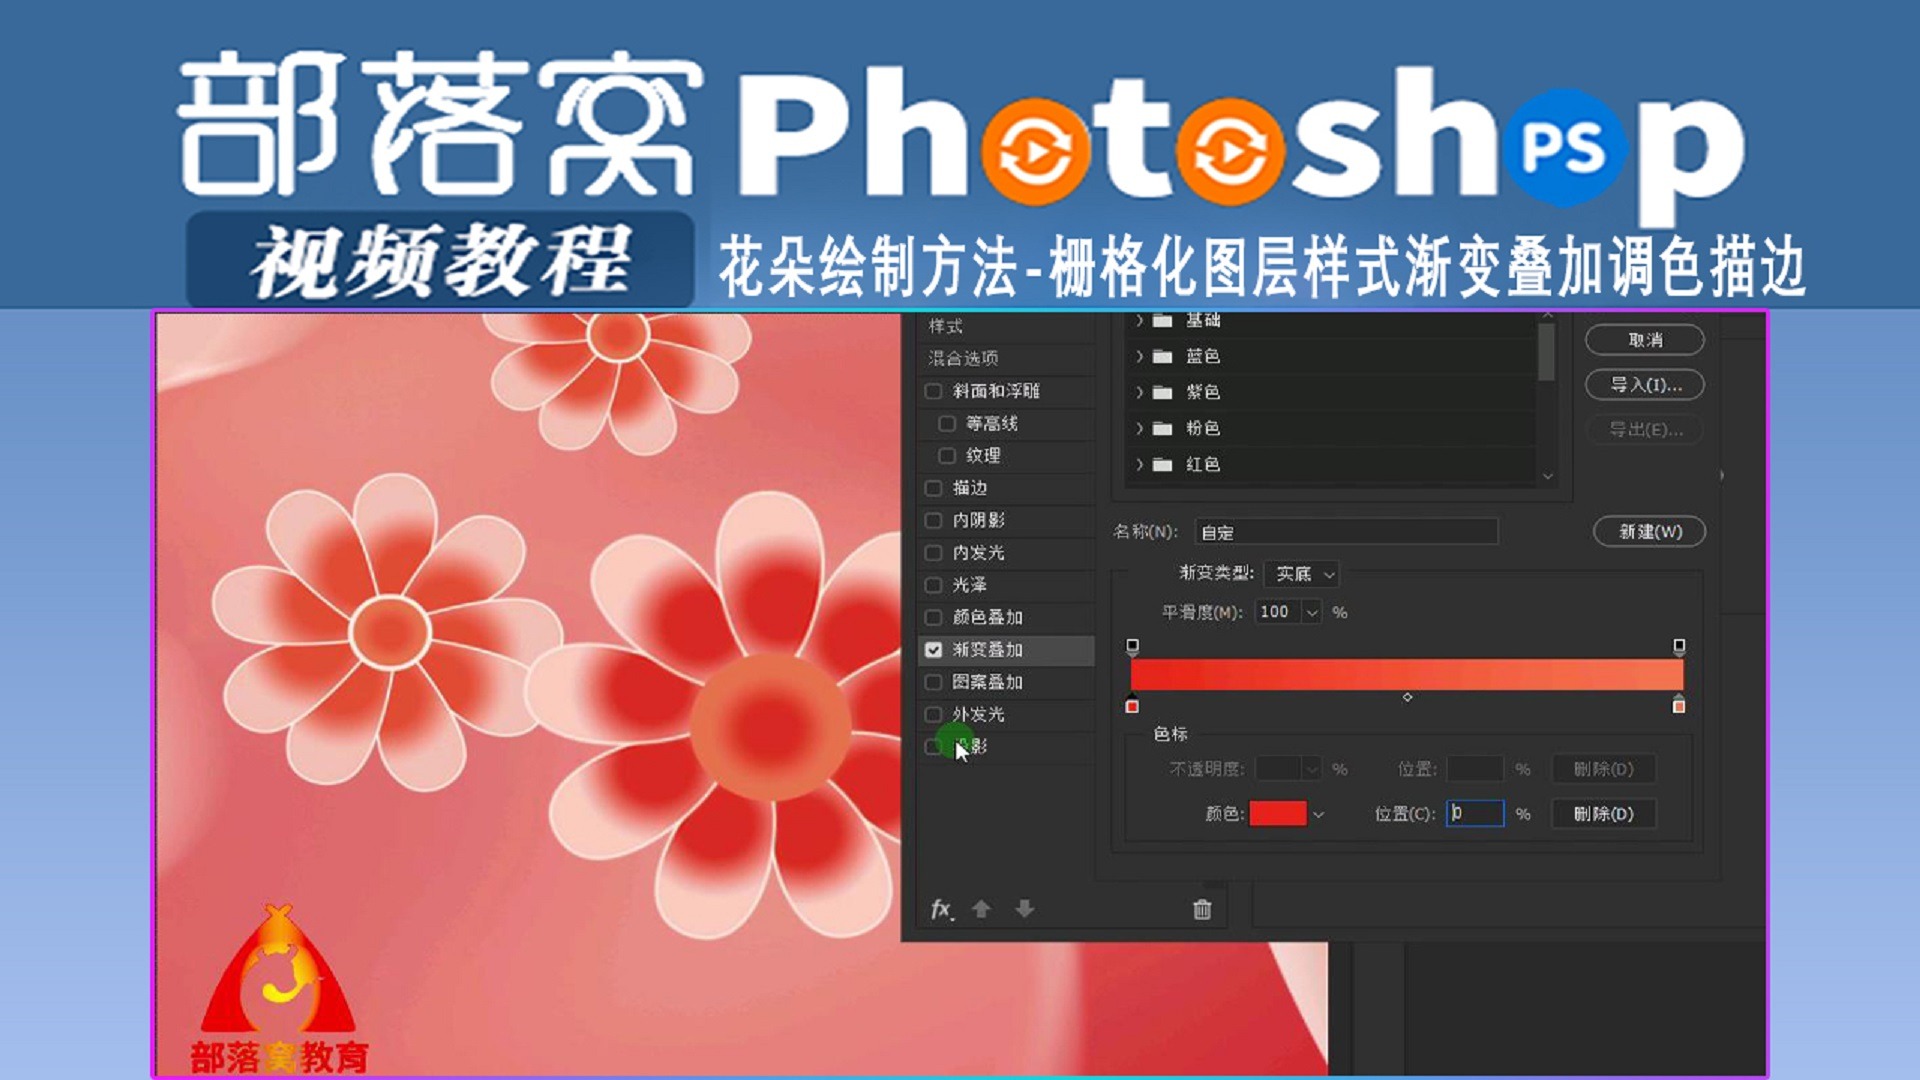
Task: Select the 外发光 style entry label
Action: tap(978, 714)
